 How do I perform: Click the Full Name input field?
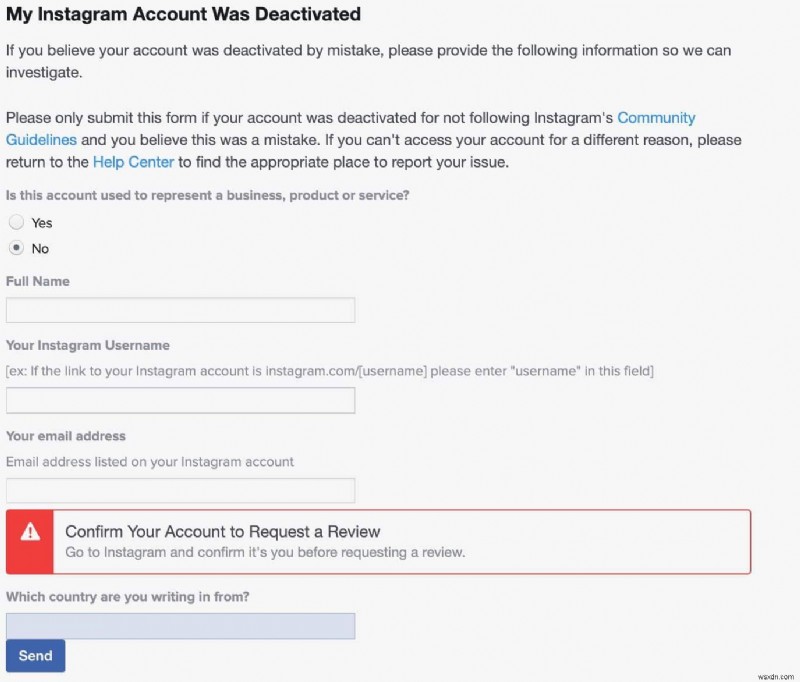click(x=180, y=310)
